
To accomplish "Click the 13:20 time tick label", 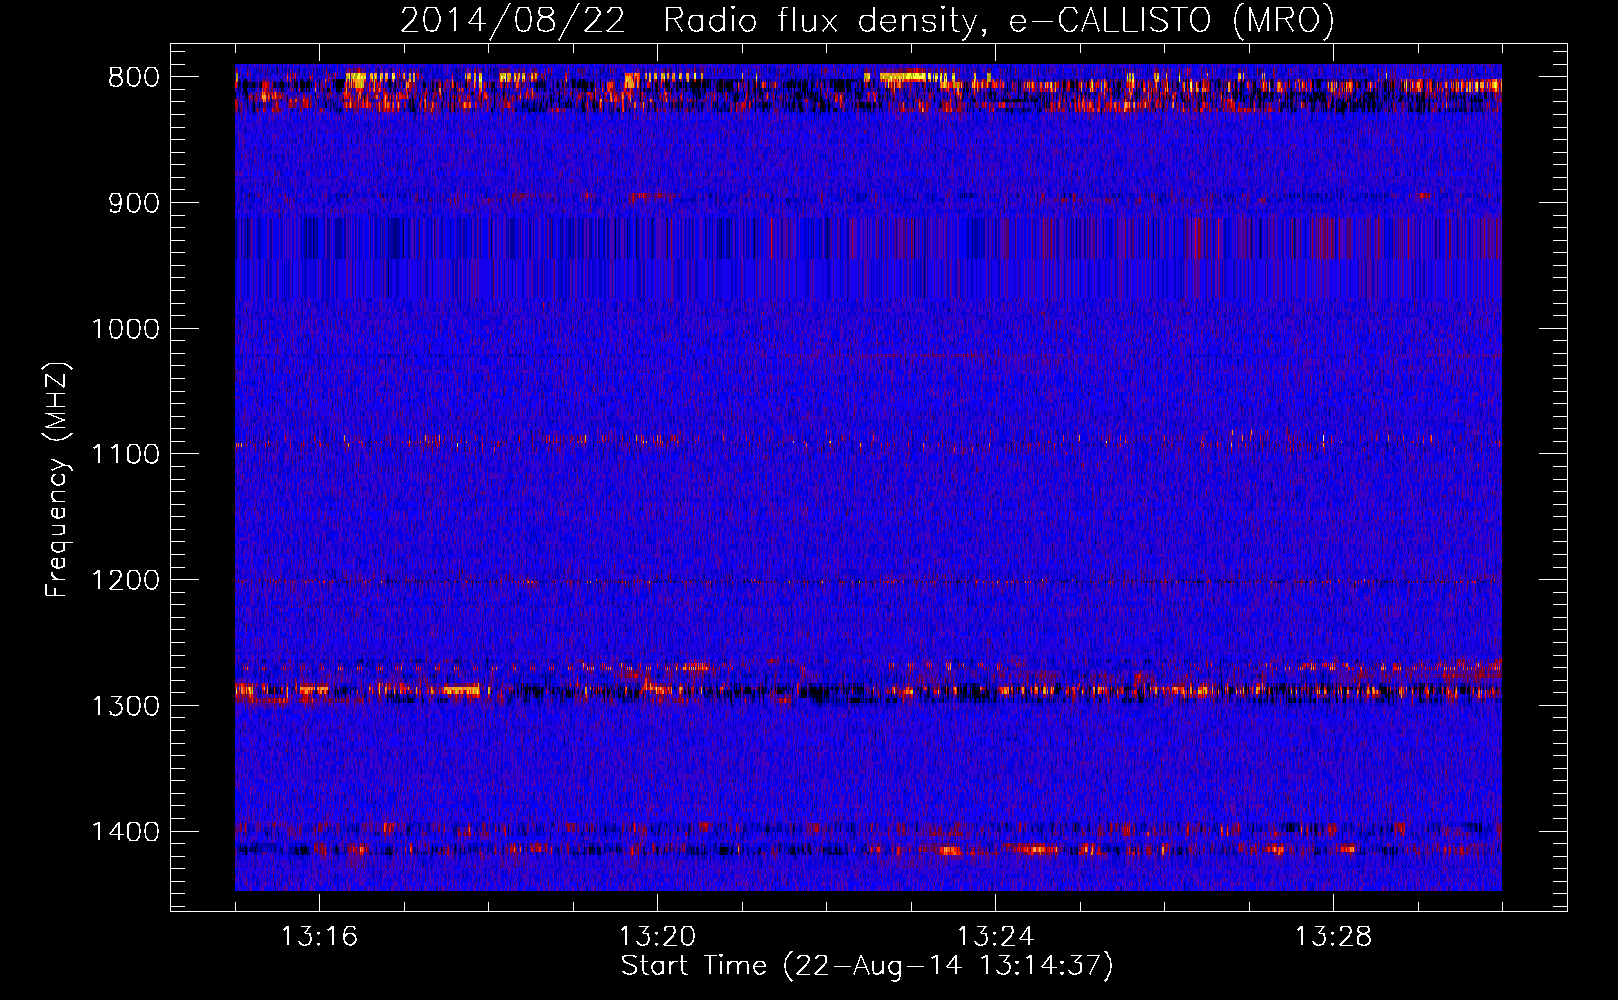I will 657,937.
